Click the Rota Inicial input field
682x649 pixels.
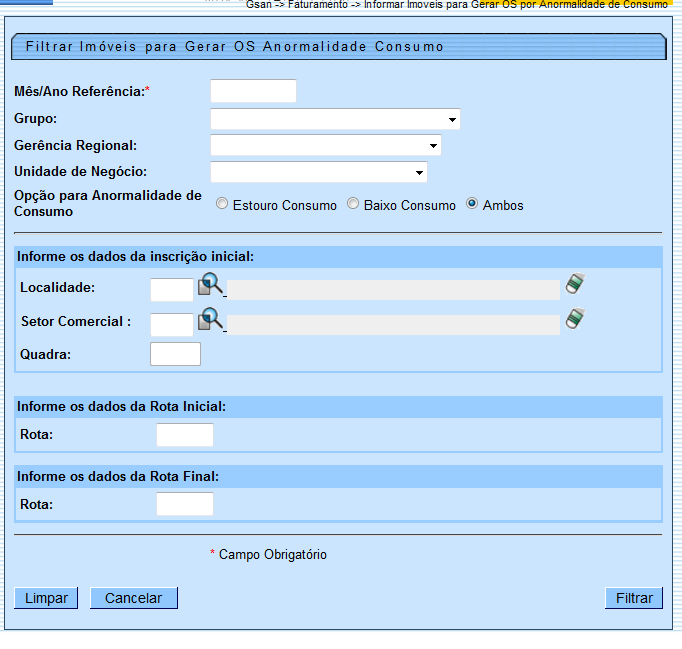tap(185, 435)
